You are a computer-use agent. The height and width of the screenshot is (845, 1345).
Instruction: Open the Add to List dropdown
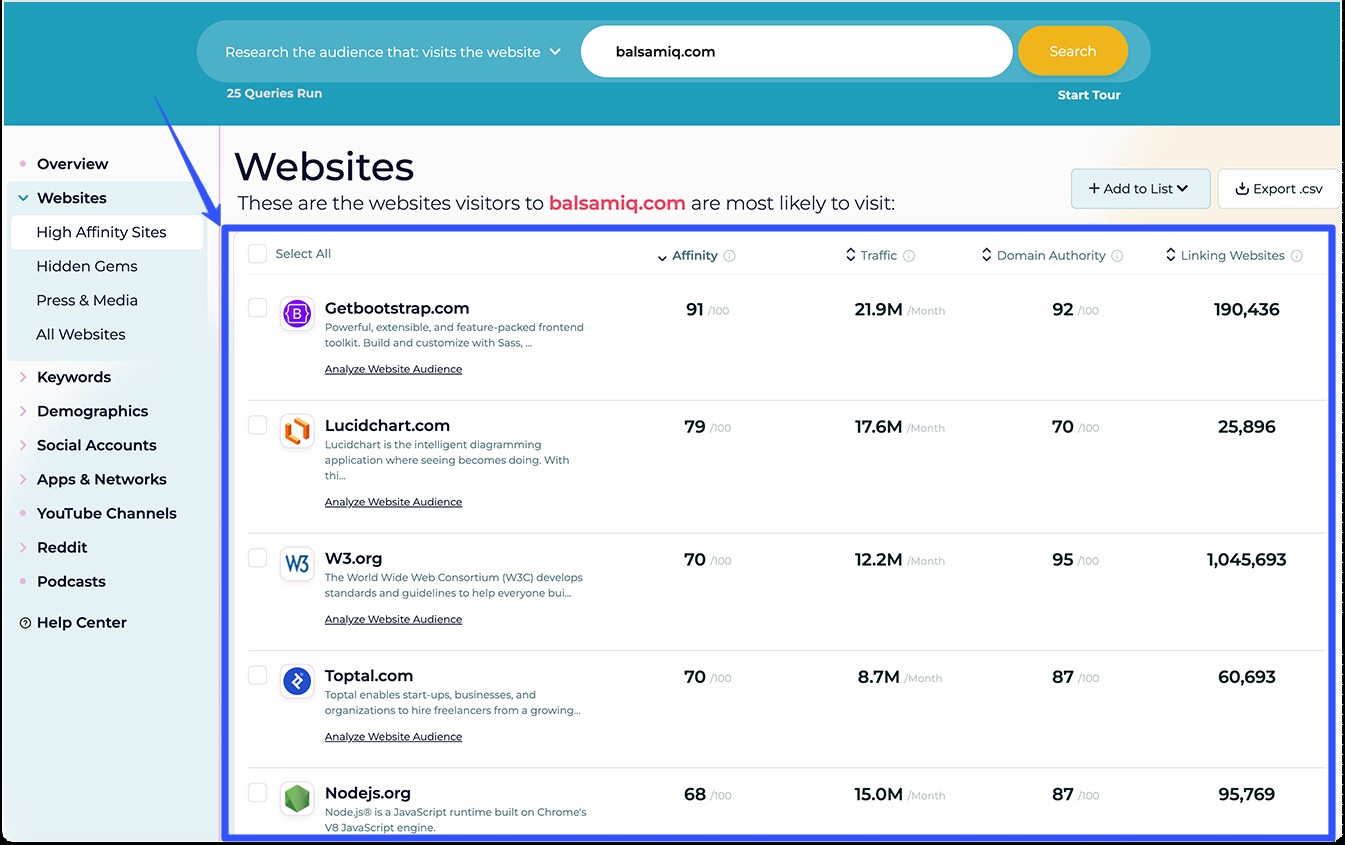point(1140,188)
